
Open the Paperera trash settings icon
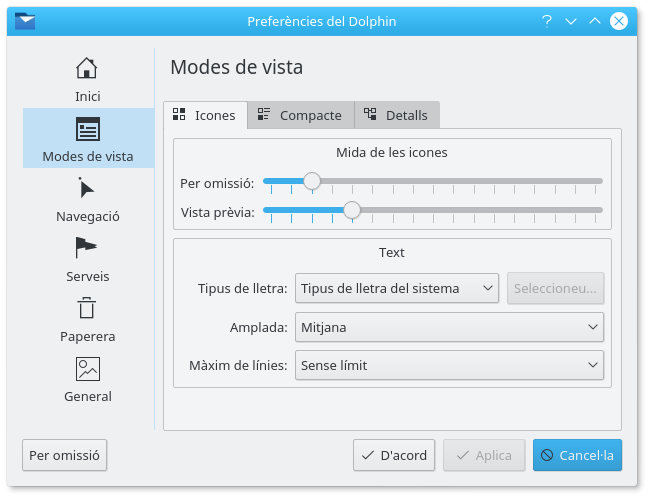[87, 309]
